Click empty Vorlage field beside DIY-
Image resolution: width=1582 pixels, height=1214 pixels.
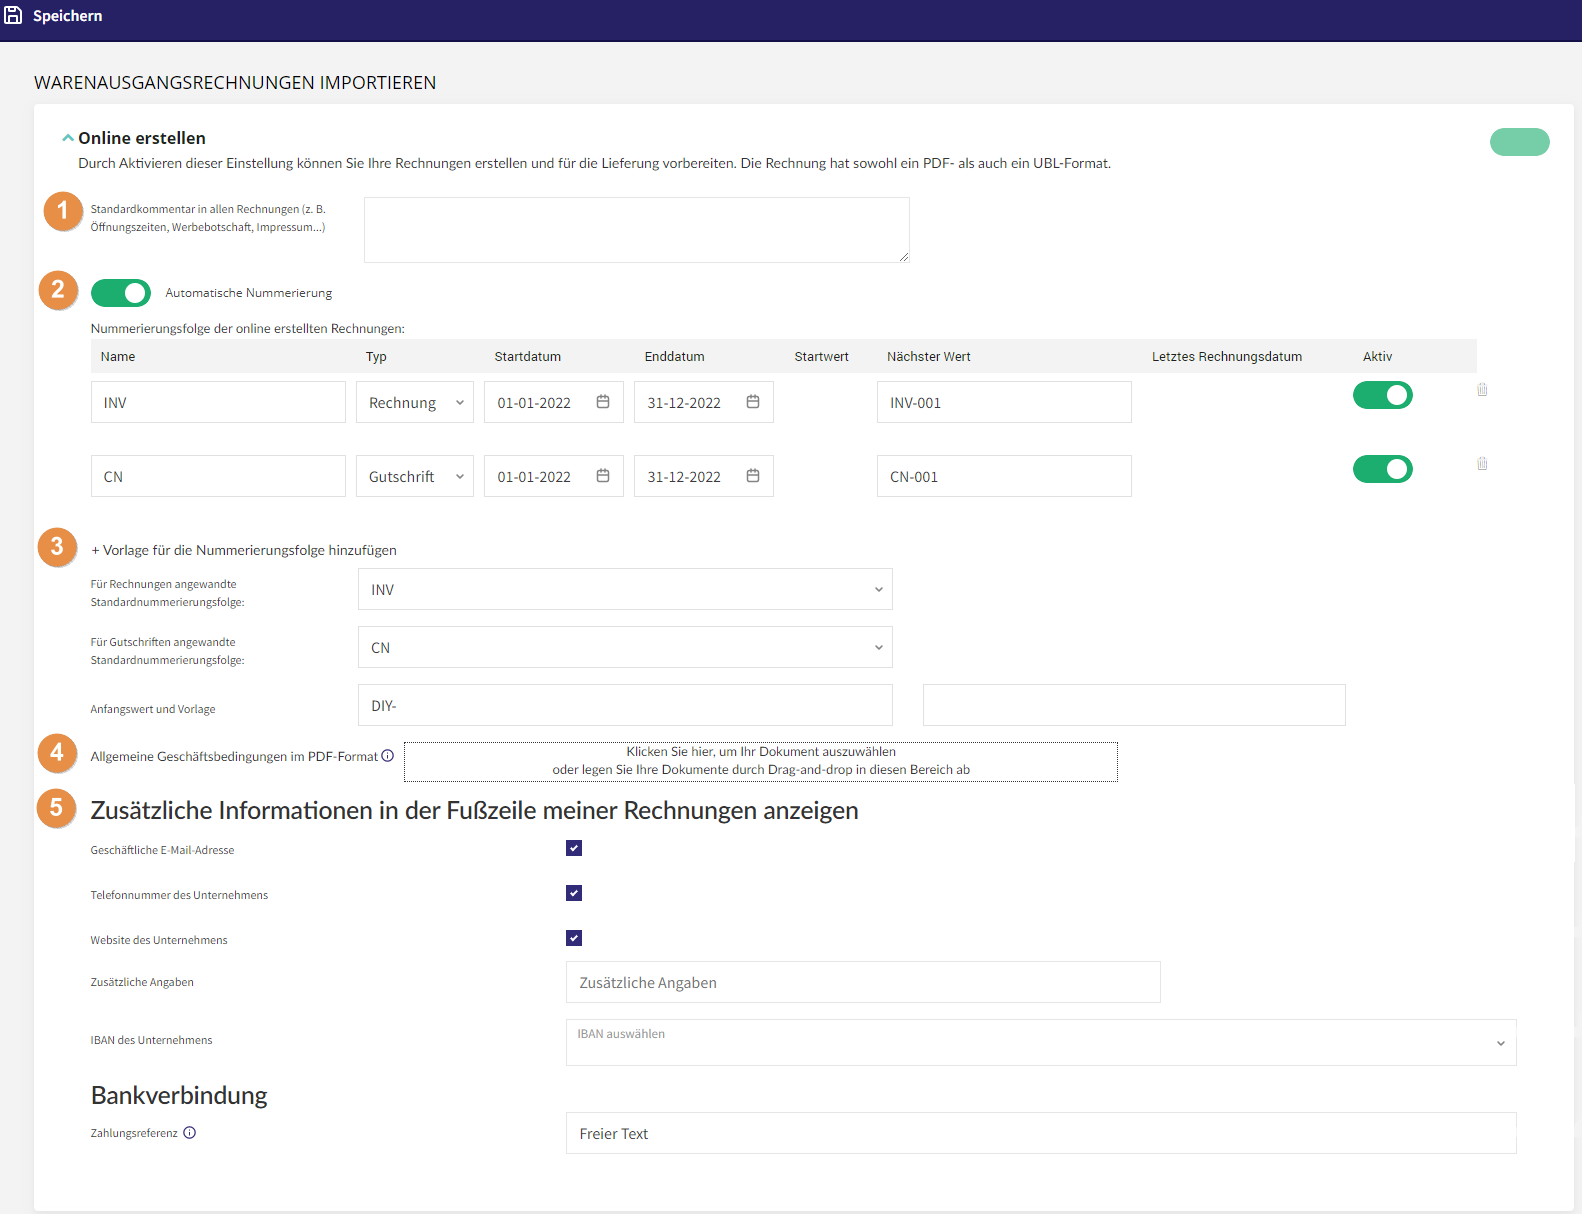point(1134,705)
